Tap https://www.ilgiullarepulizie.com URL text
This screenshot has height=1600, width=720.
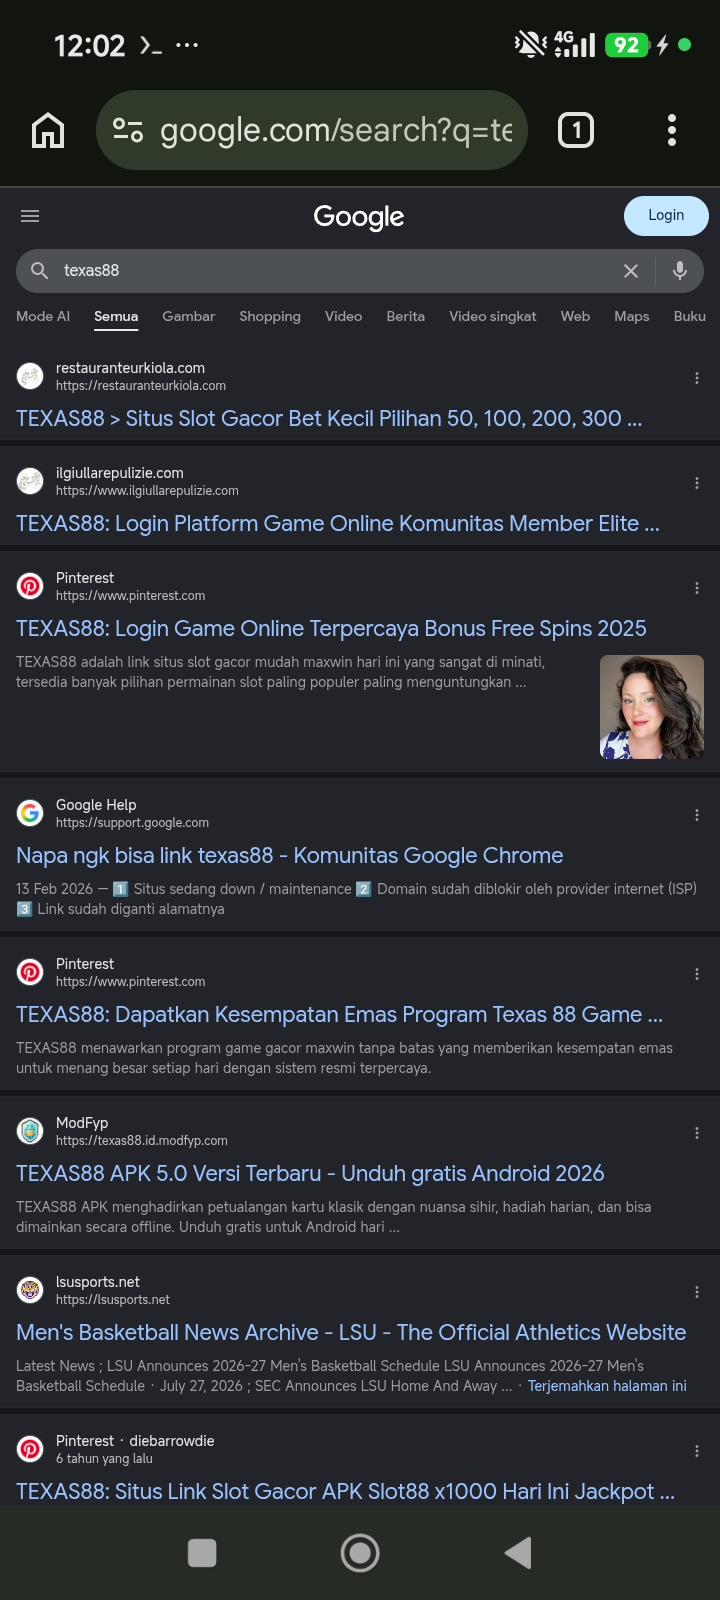147,491
